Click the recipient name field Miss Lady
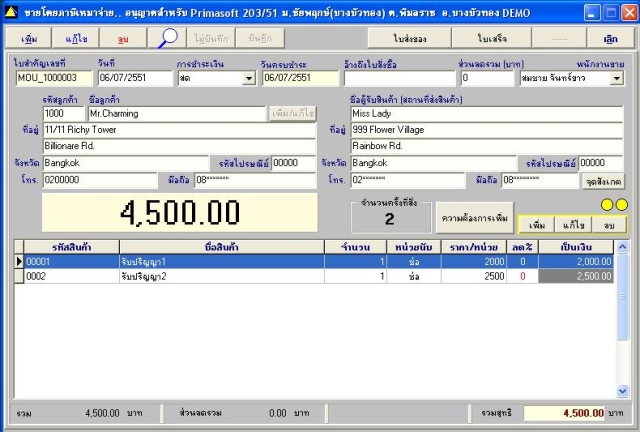 pyautogui.click(x=487, y=114)
